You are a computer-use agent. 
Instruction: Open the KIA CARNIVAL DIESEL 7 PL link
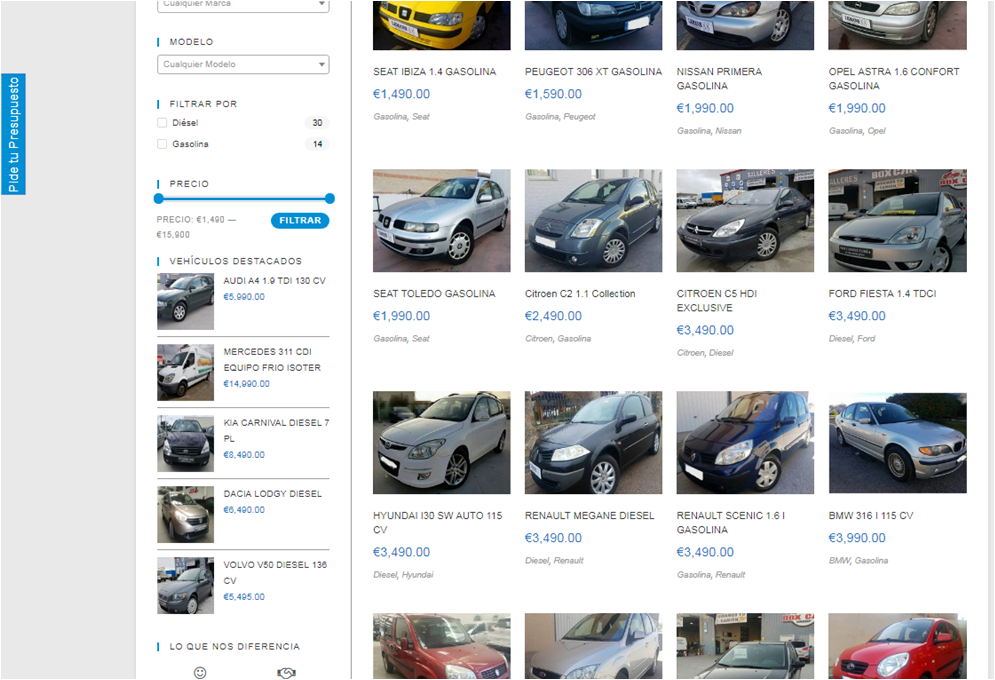276,430
